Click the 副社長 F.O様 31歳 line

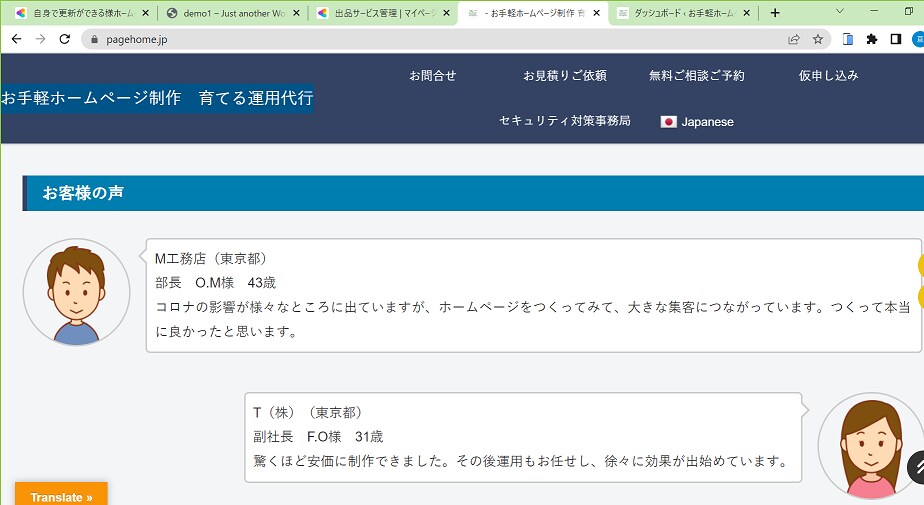(x=318, y=437)
